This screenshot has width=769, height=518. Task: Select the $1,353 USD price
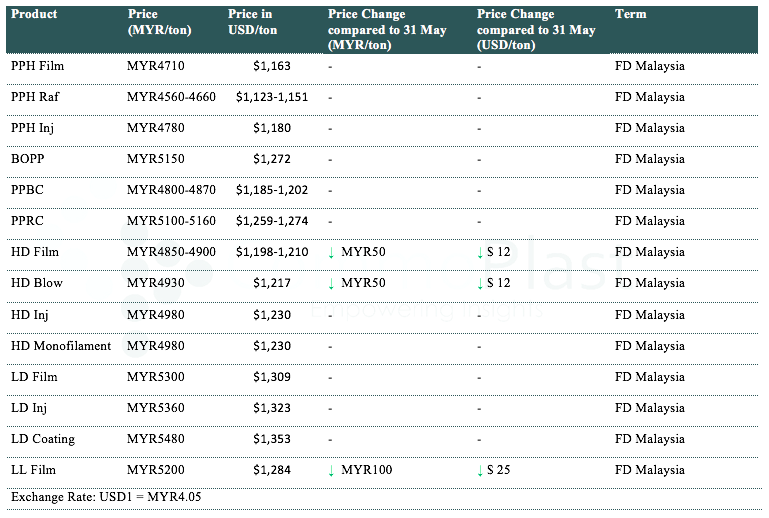click(272, 439)
